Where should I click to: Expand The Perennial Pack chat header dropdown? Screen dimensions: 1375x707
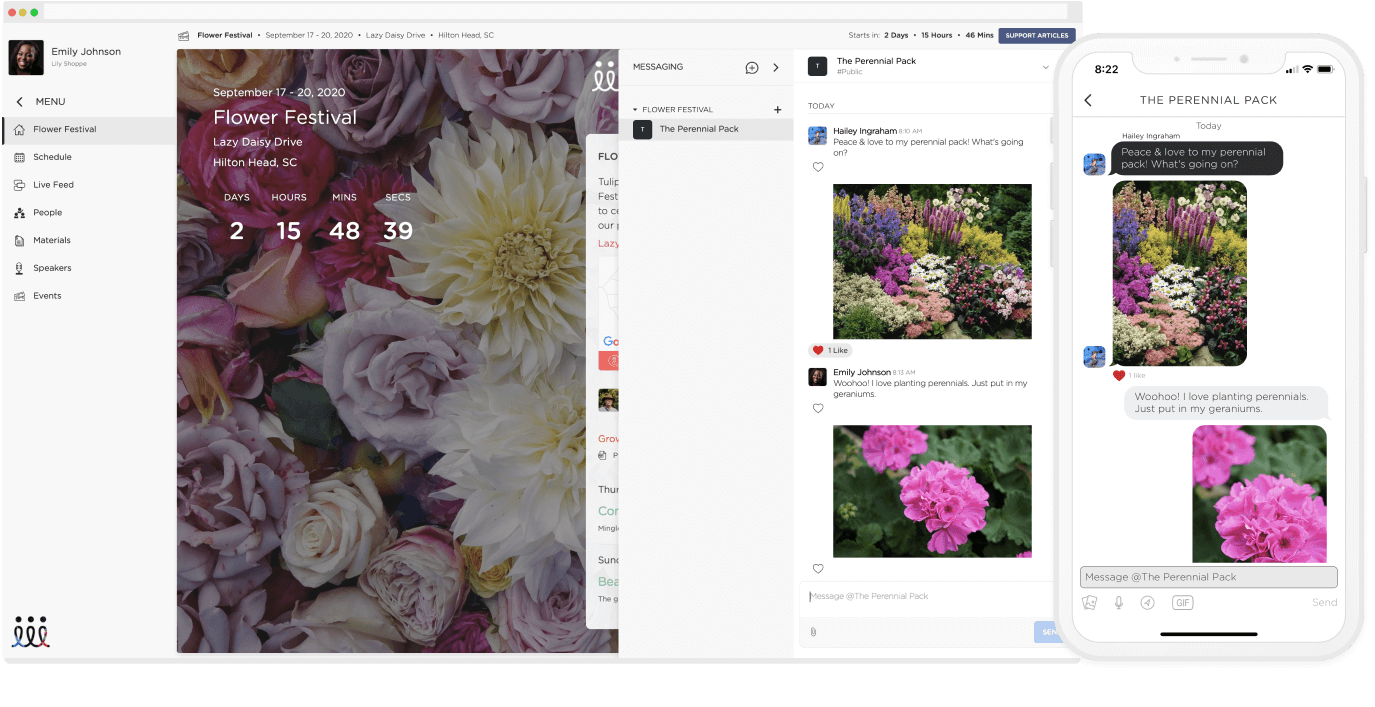[1046, 67]
